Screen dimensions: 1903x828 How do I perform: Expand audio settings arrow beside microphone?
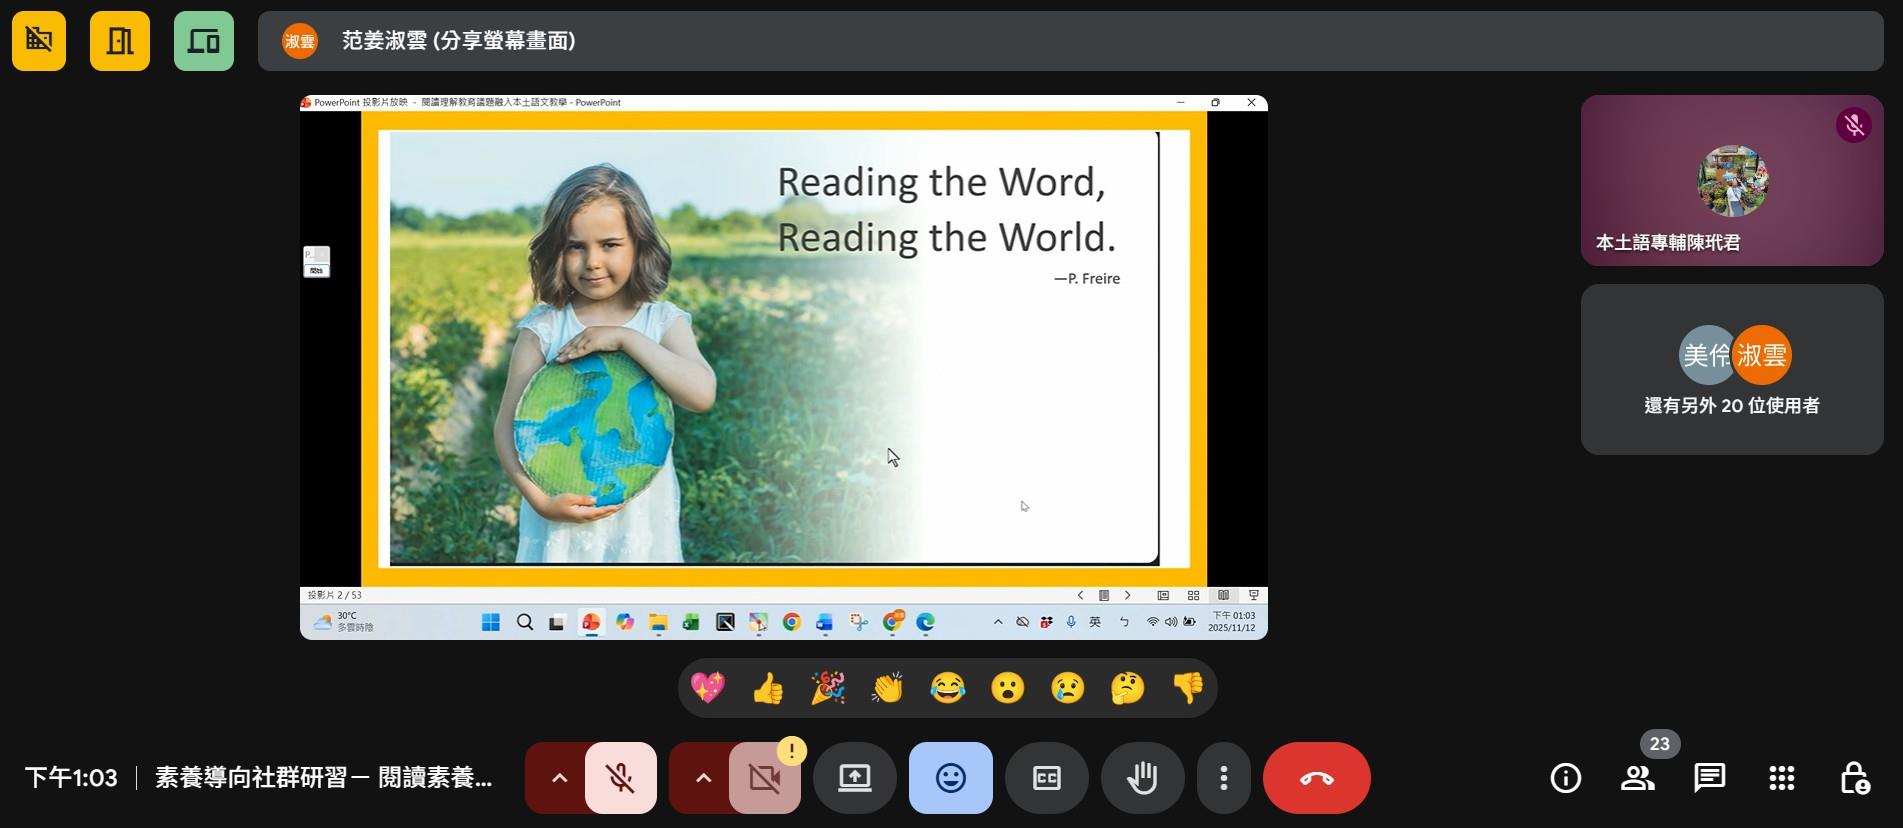coord(559,778)
